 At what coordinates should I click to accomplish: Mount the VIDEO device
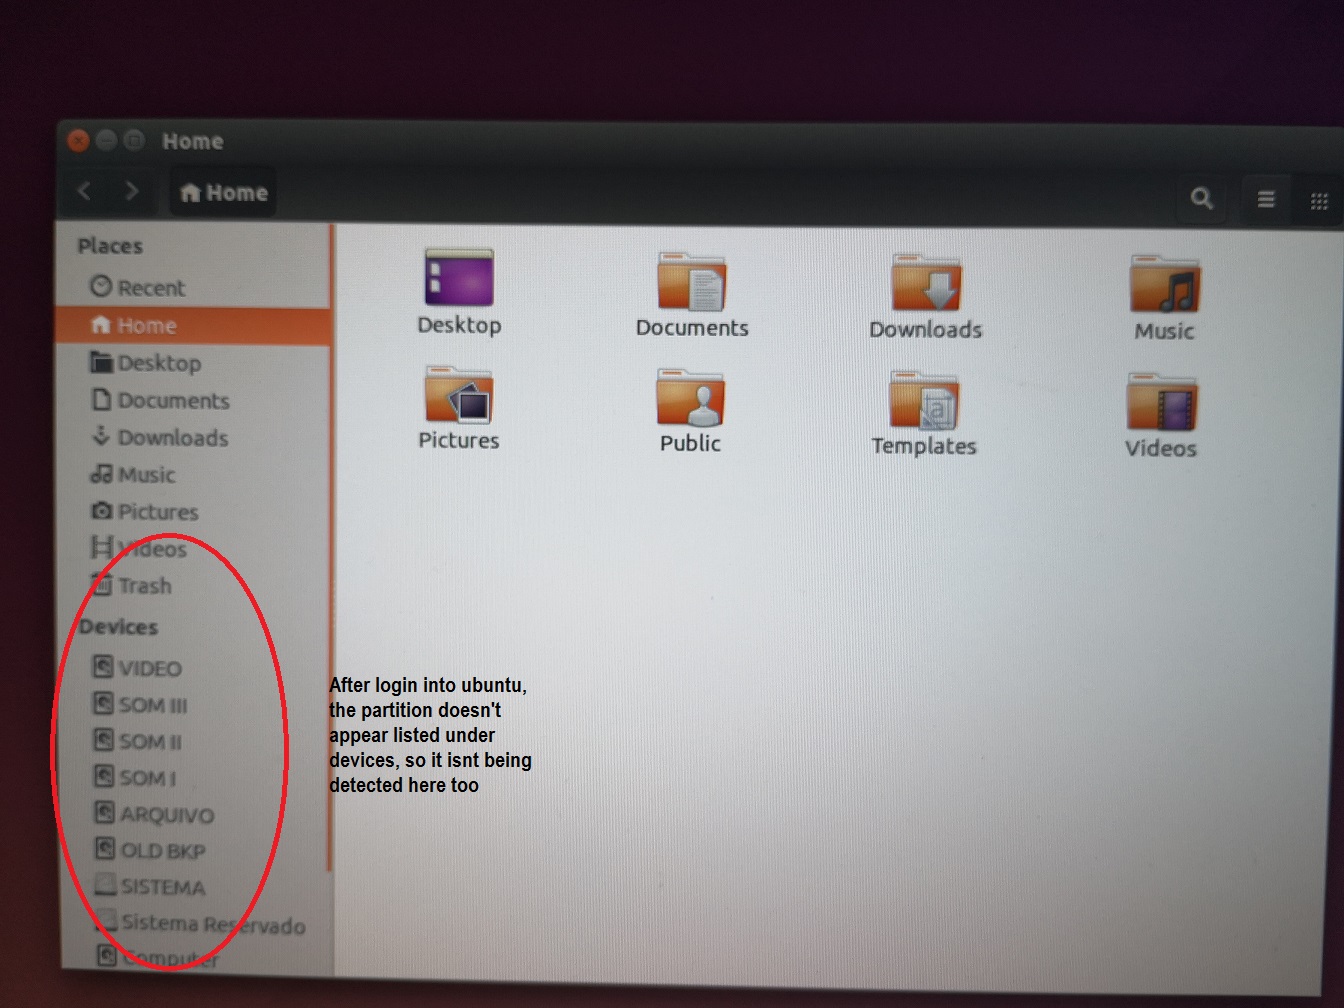pyautogui.click(x=193, y=668)
